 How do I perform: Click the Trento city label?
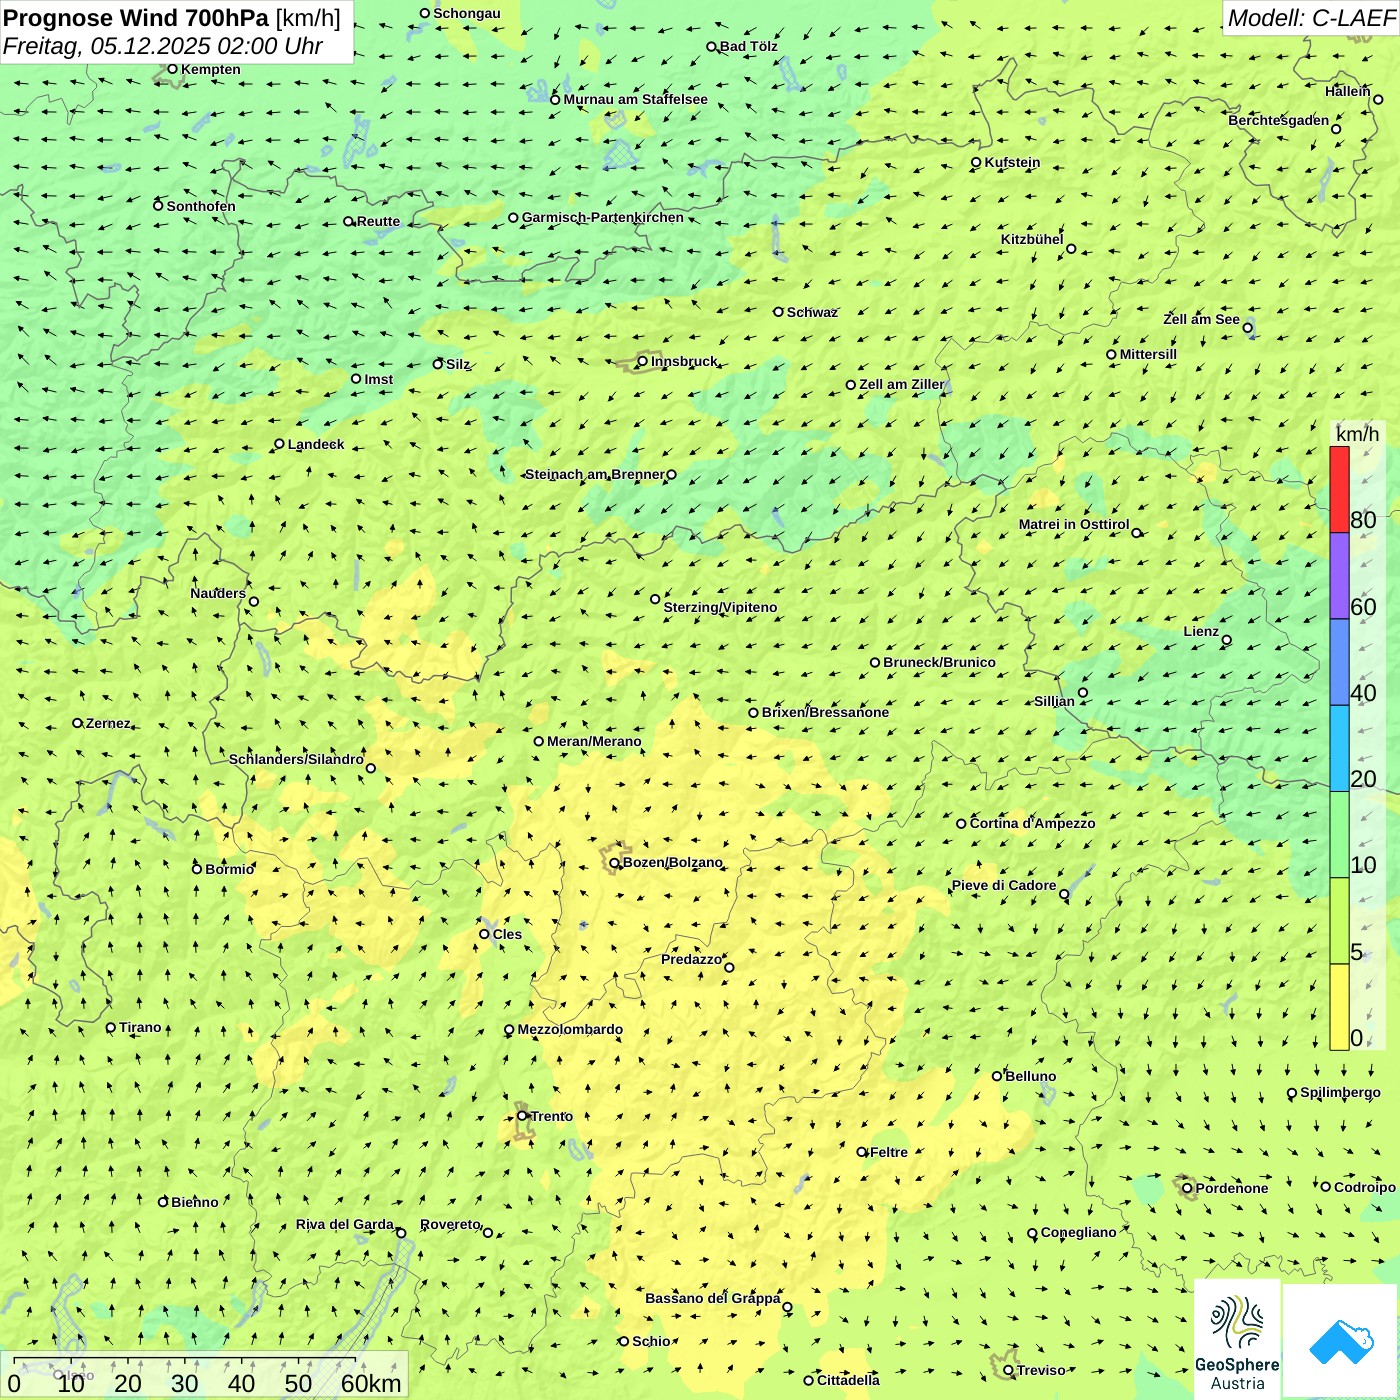click(x=552, y=1116)
